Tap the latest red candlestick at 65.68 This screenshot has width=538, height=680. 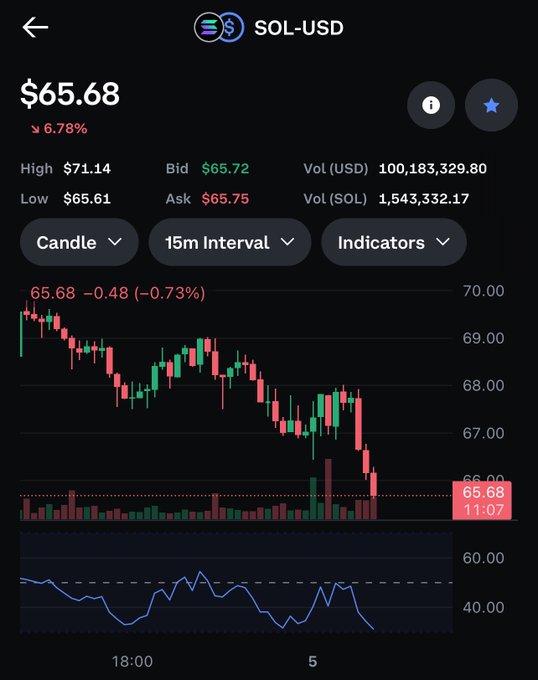click(x=373, y=484)
